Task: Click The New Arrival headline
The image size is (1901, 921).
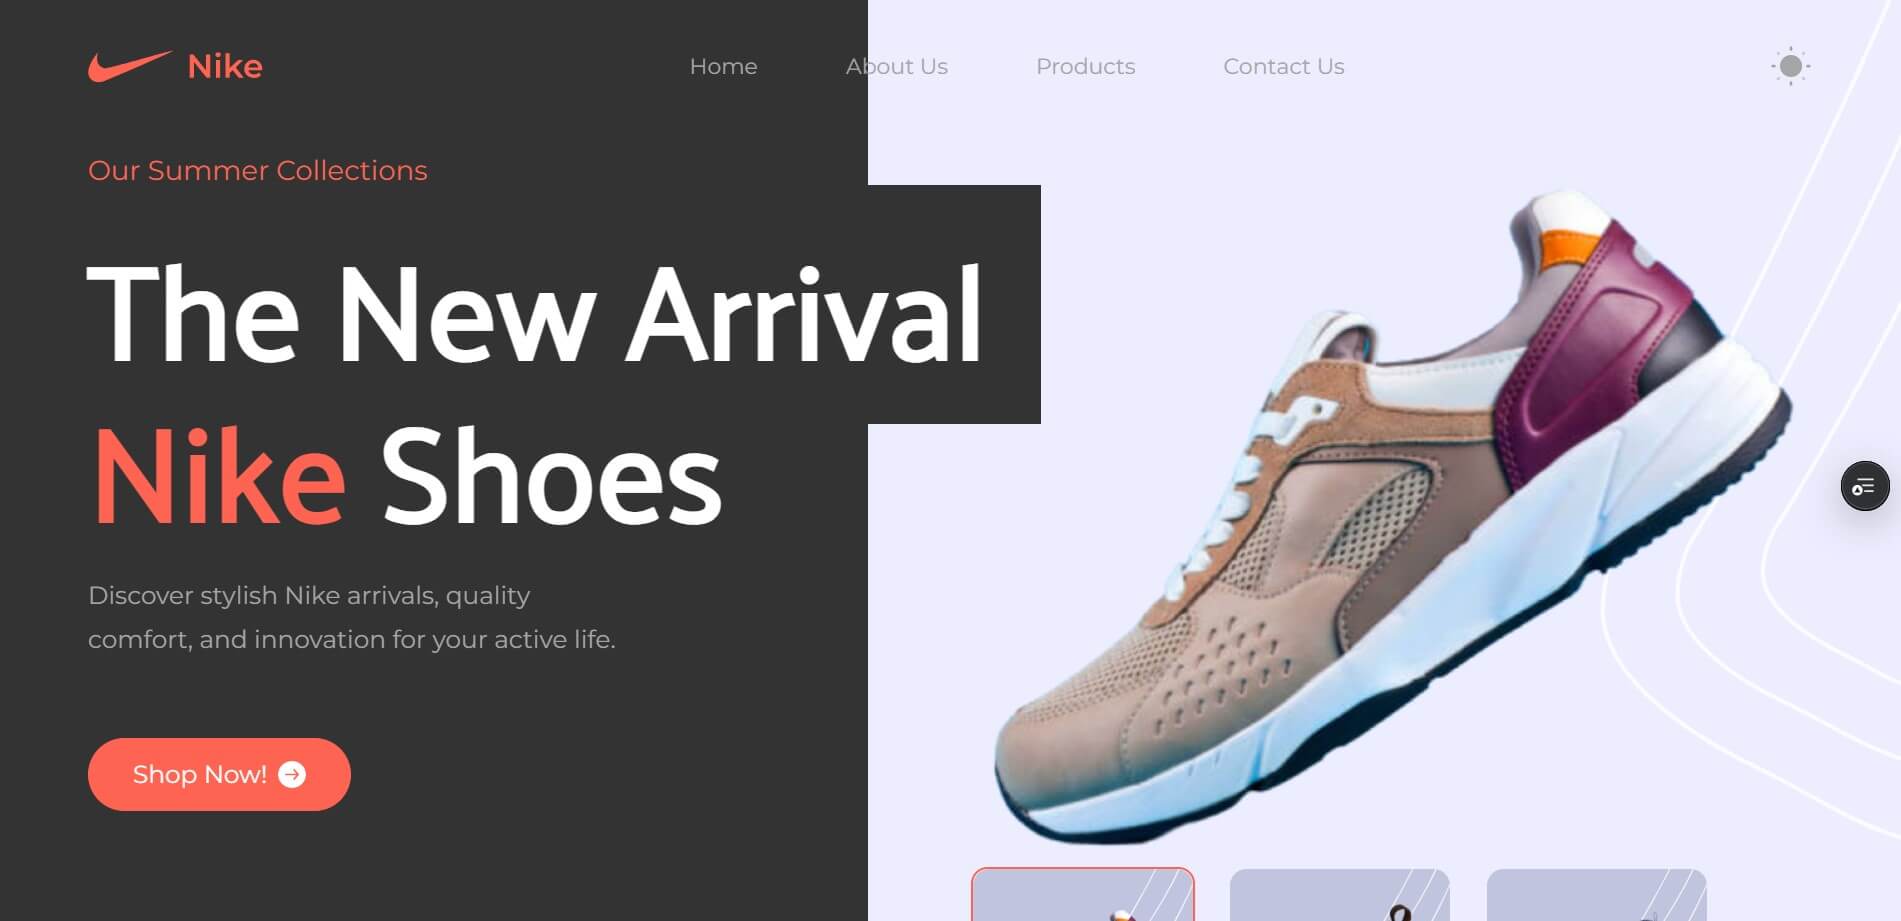Action: 535,314
